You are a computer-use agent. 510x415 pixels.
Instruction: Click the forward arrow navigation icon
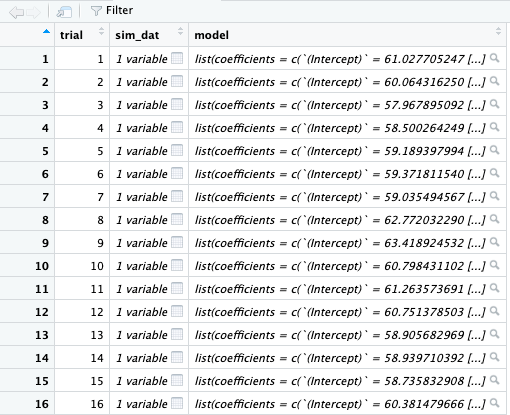coord(33,12)
